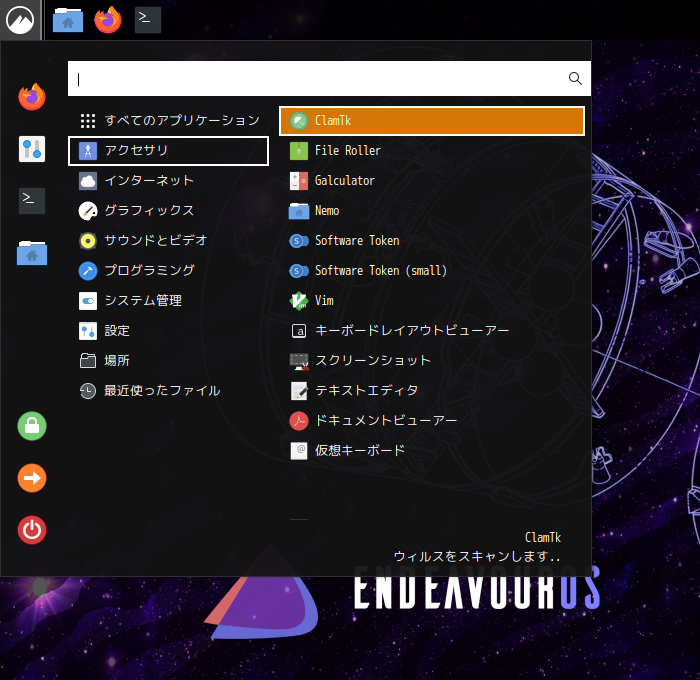Open the インターネット category
Image resolution: width=700 pixels, height=680 pixels.
pos(168,181)
